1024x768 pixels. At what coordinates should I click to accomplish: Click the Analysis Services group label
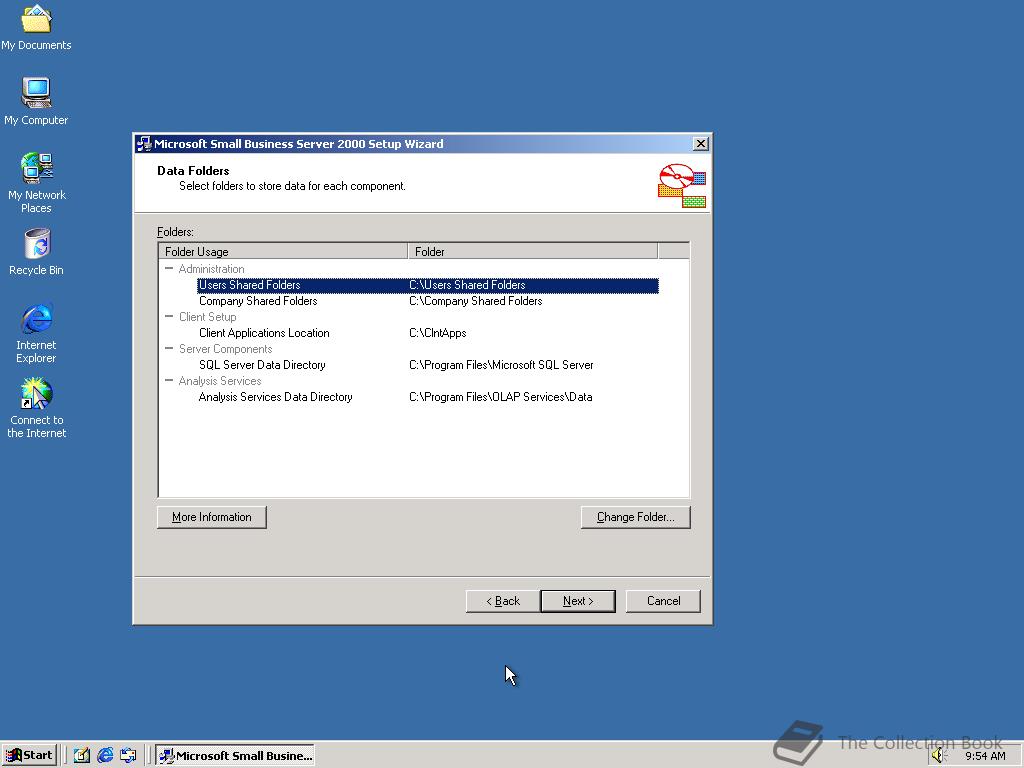coord(220,381)
